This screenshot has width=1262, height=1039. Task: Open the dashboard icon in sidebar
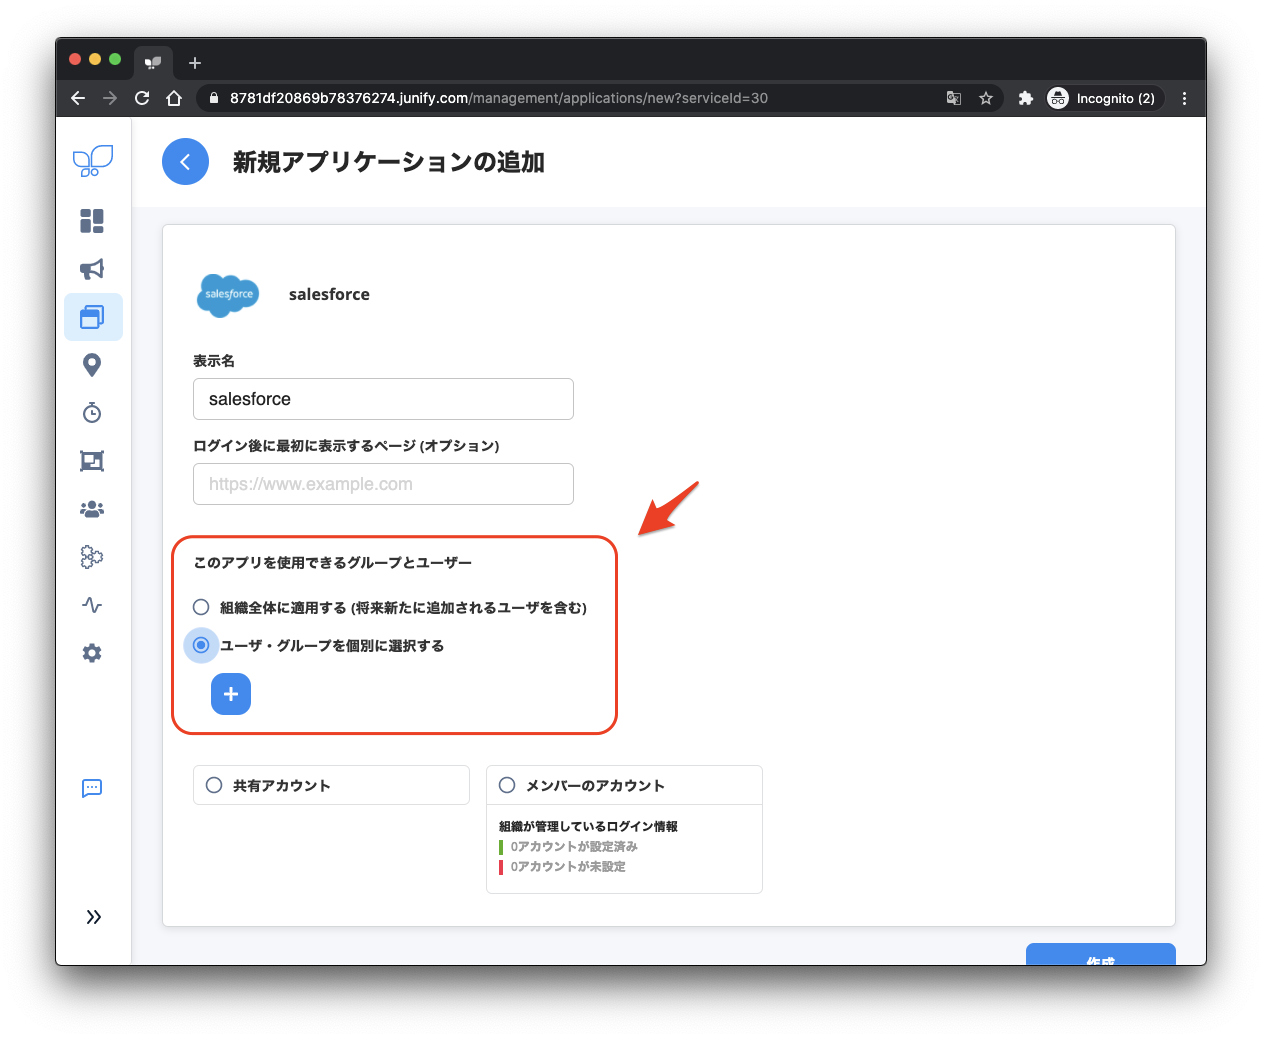92,221
